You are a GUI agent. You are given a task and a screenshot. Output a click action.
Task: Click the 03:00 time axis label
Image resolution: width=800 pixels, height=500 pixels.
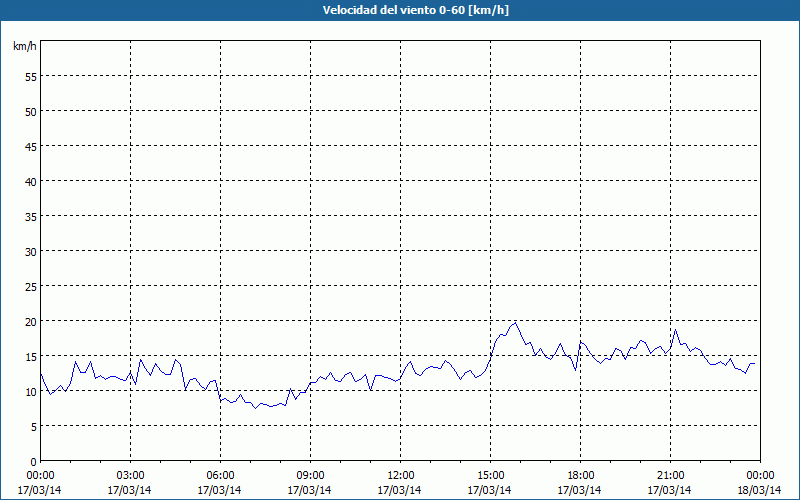(131, 476)
